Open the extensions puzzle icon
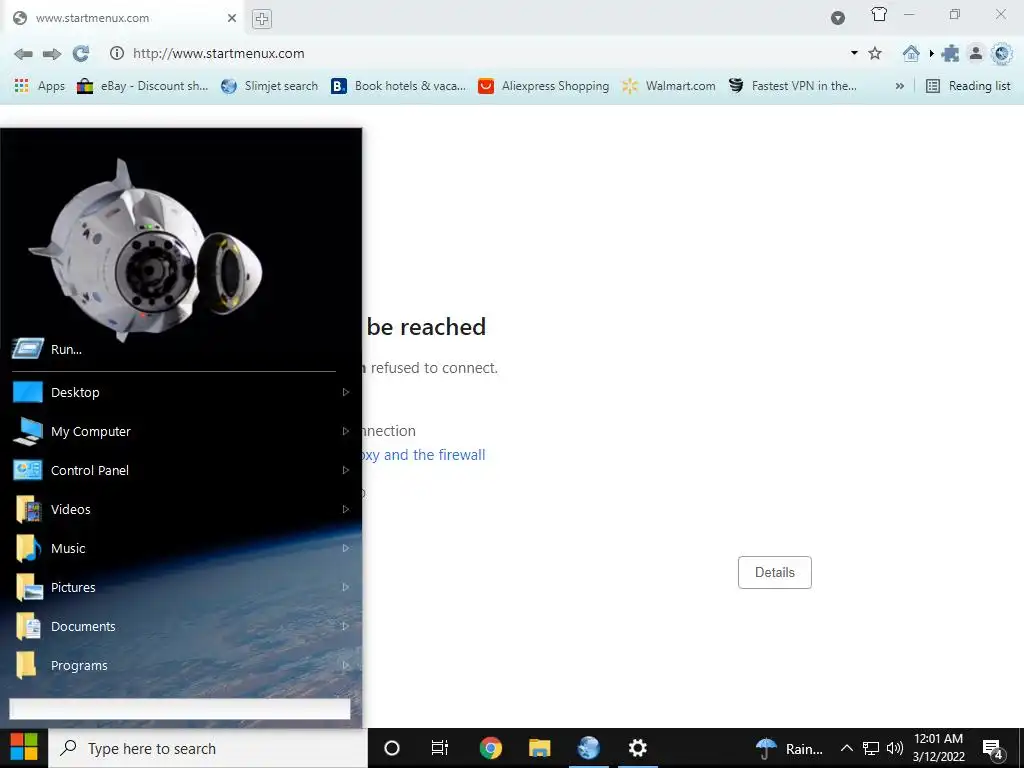 (950, 54)
